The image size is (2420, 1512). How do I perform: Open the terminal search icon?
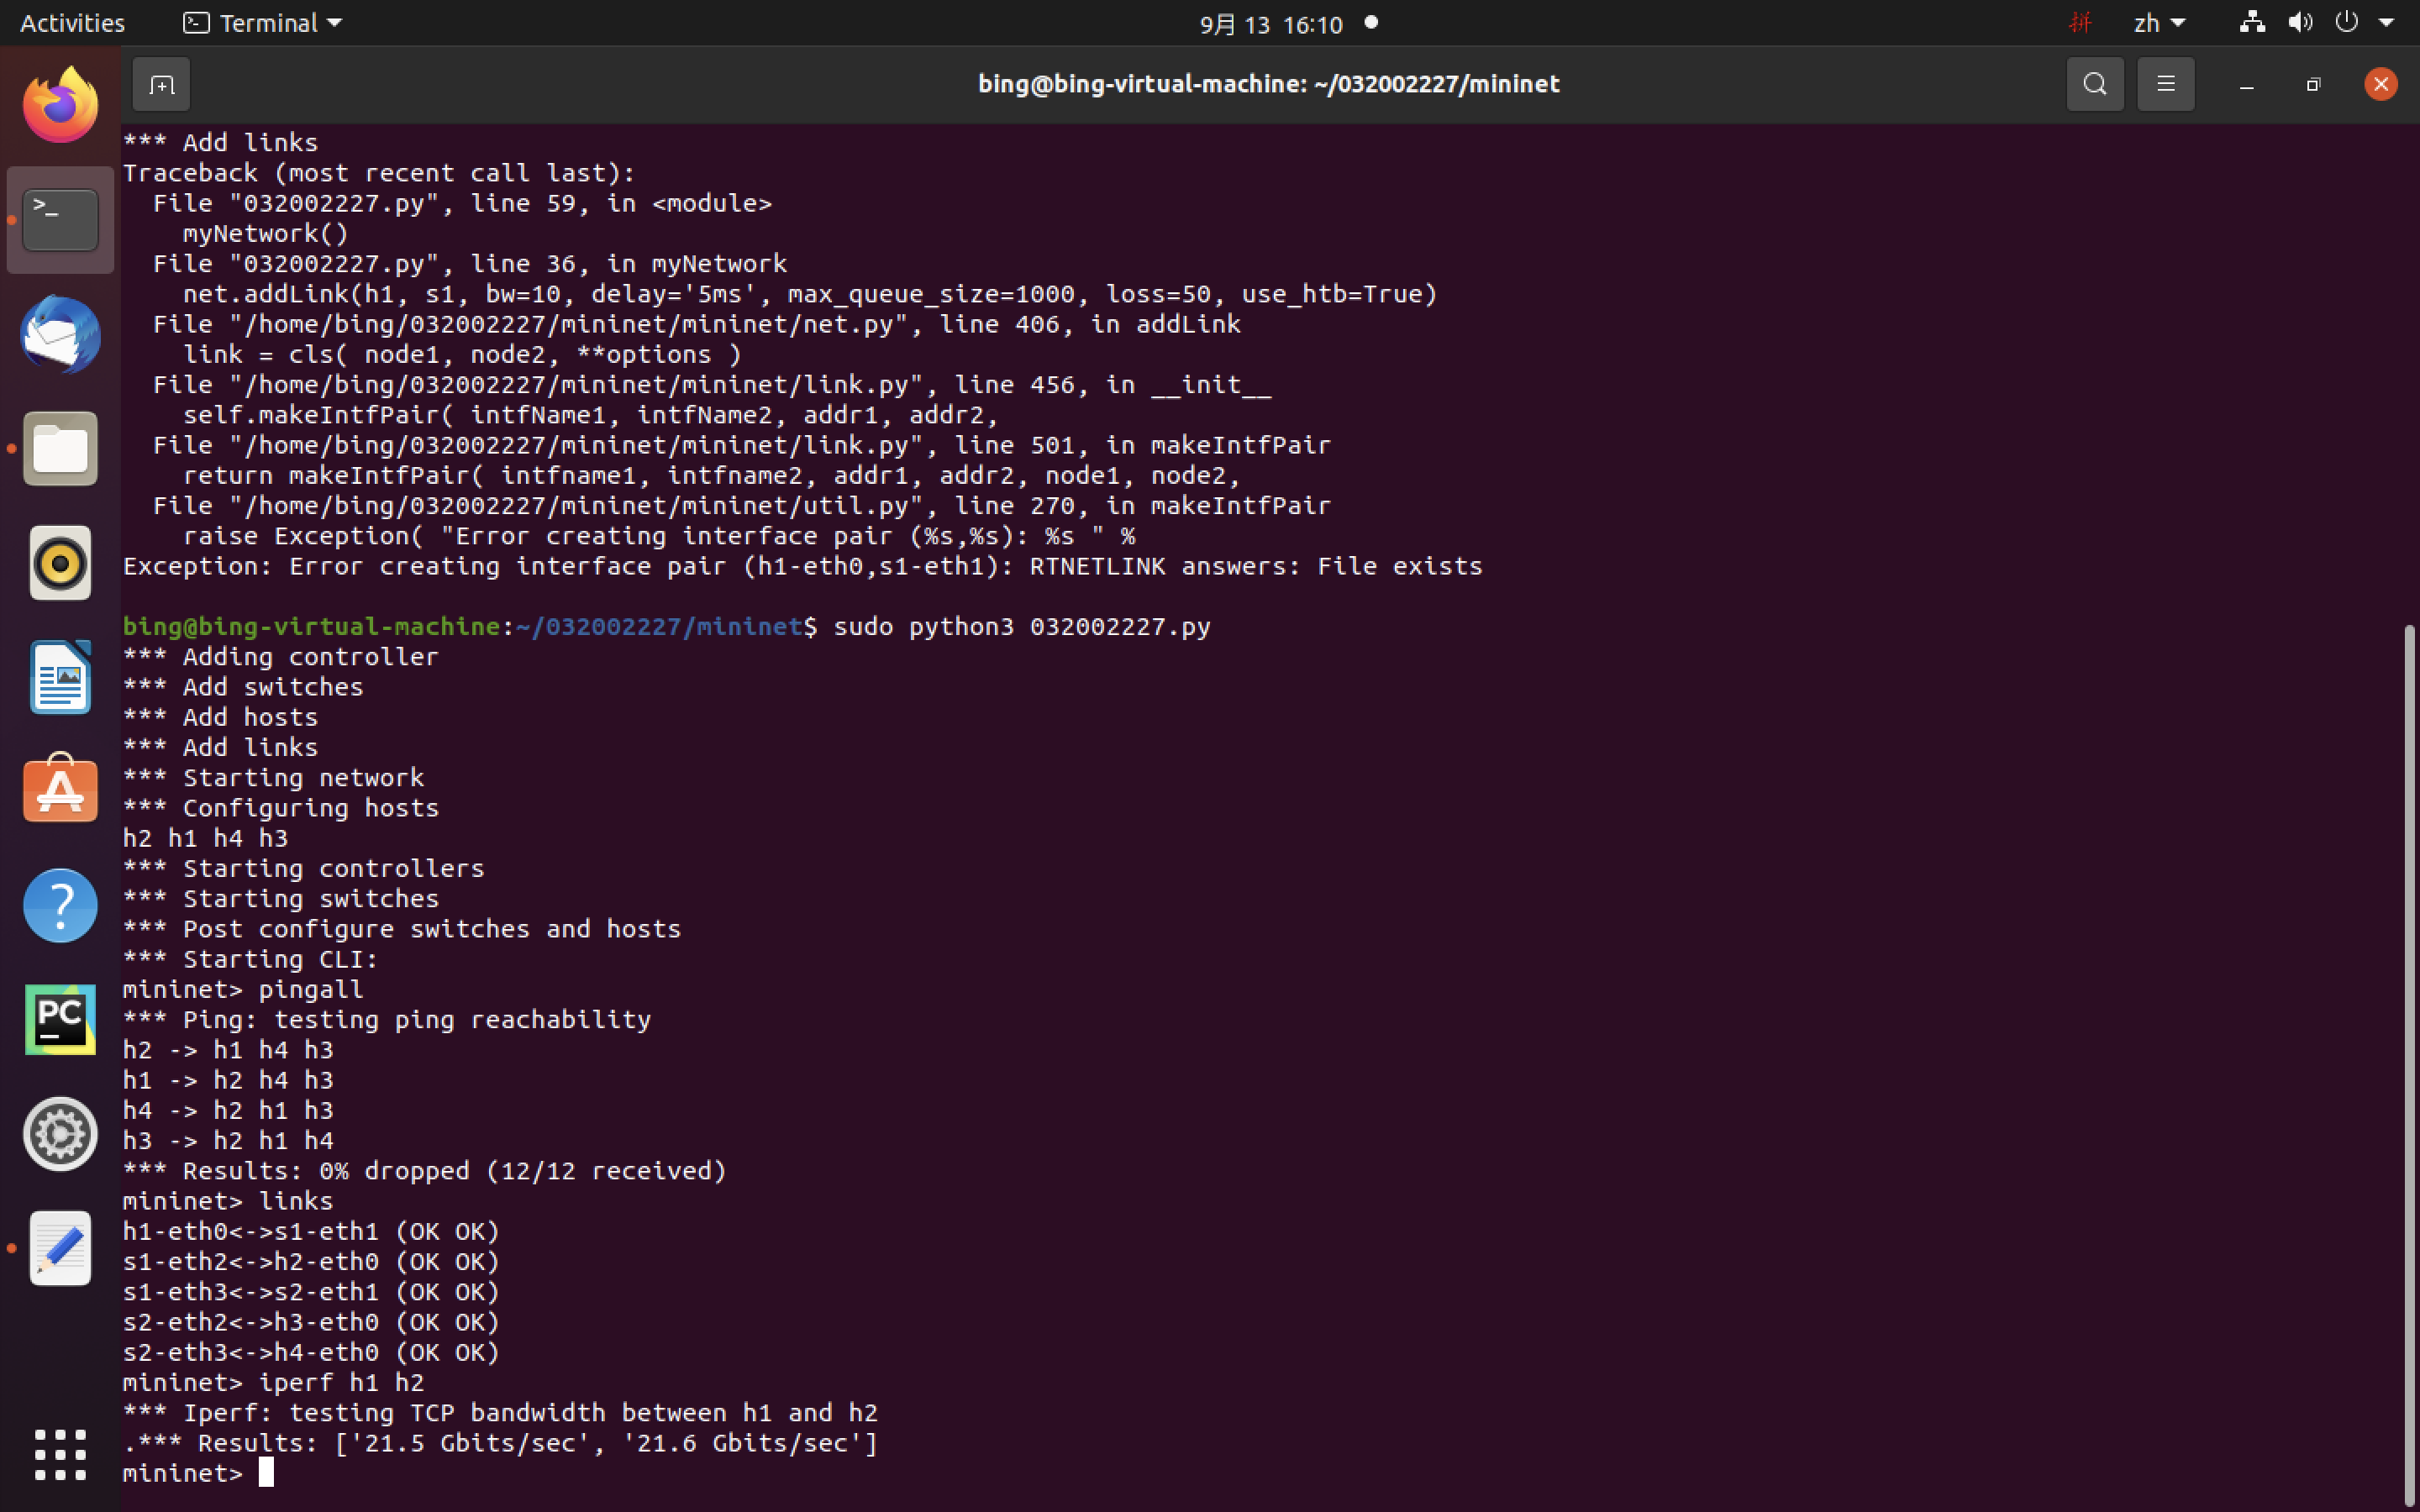coord(2094,85)
